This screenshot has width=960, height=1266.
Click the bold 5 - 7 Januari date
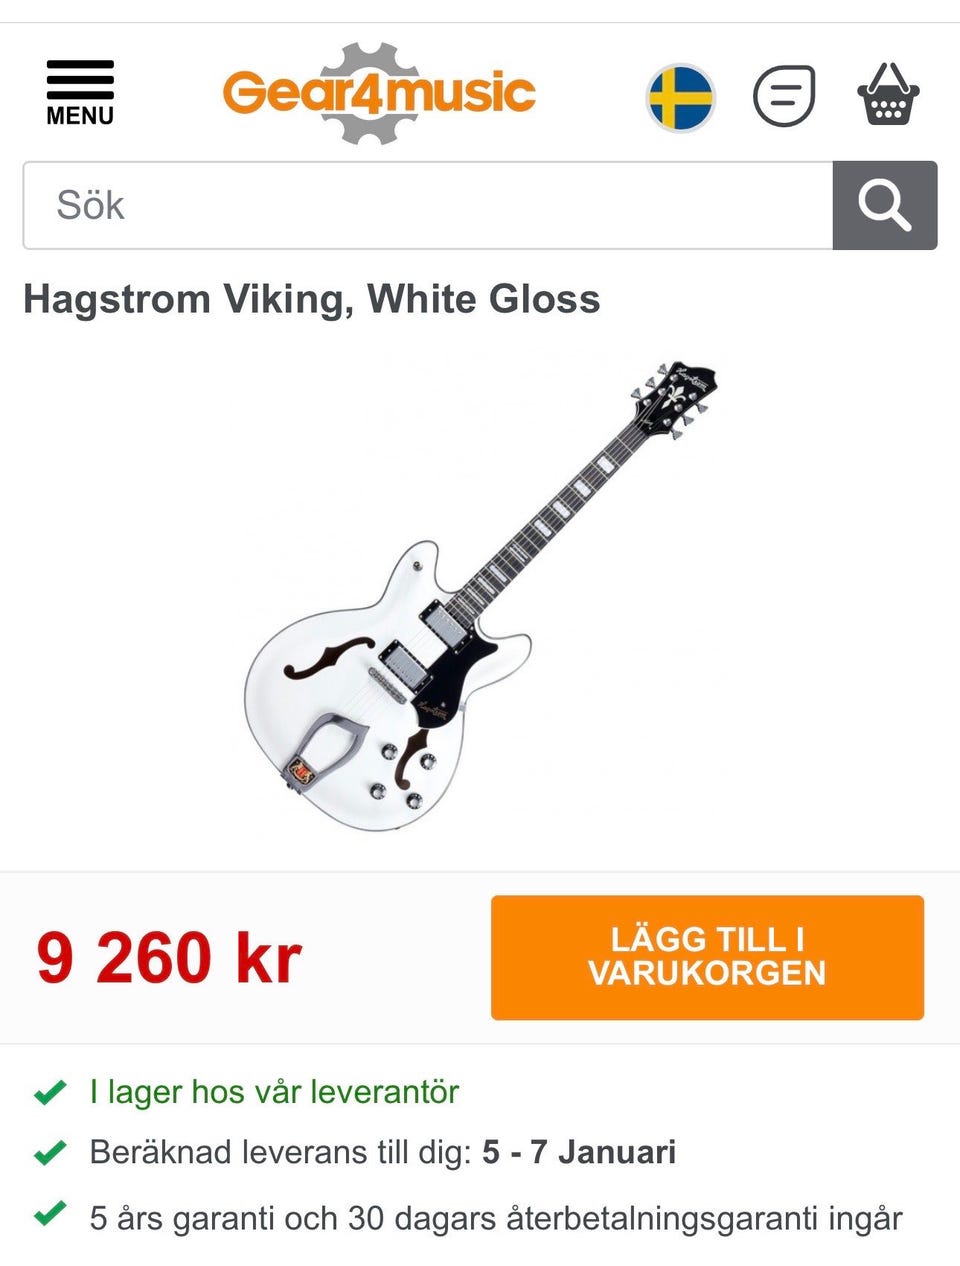pyautogui.click(x=579, y=1152)
